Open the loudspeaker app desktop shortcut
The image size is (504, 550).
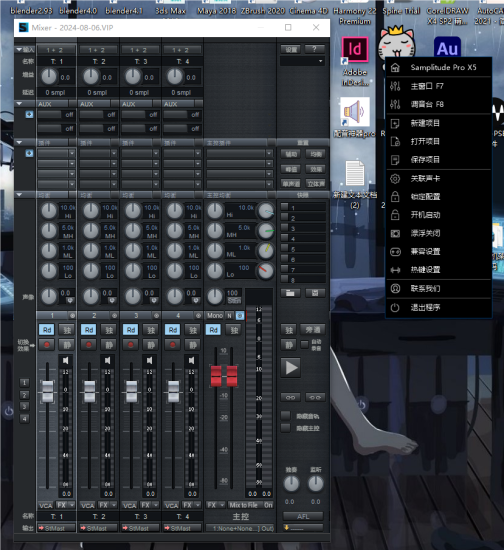[x=355, y=118]
